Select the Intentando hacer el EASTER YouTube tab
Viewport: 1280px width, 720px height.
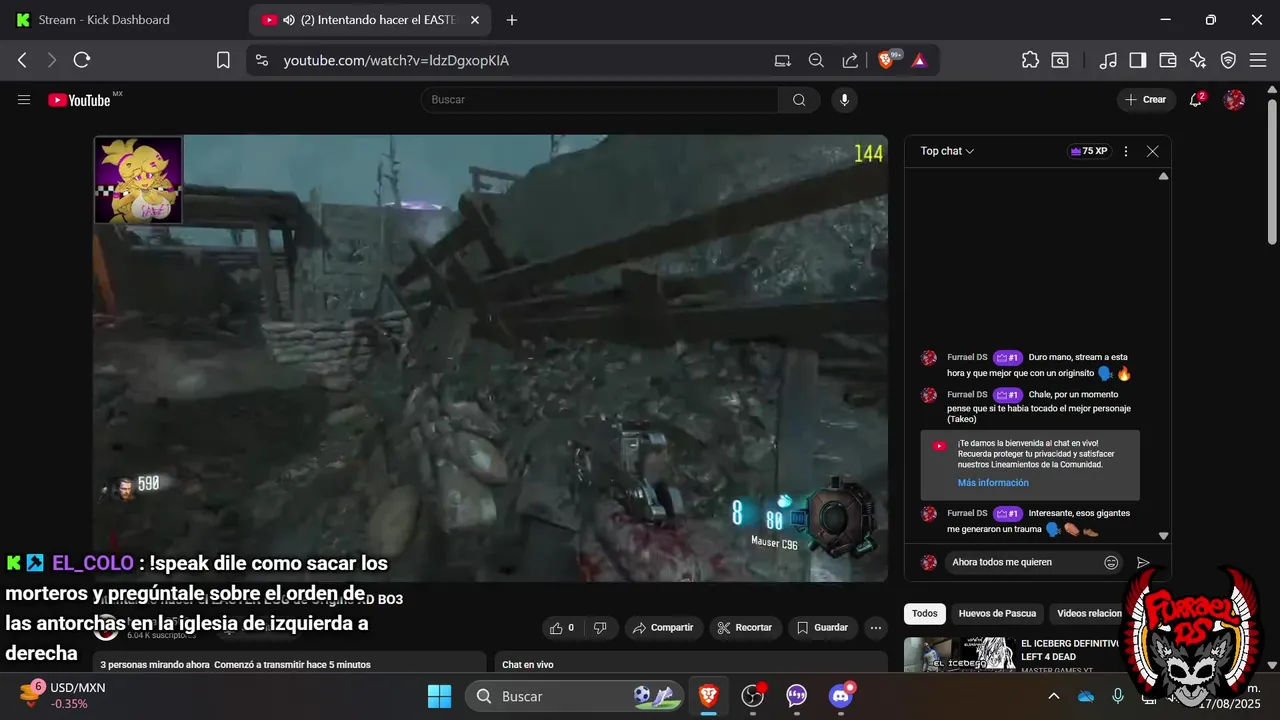coord(371,20)
